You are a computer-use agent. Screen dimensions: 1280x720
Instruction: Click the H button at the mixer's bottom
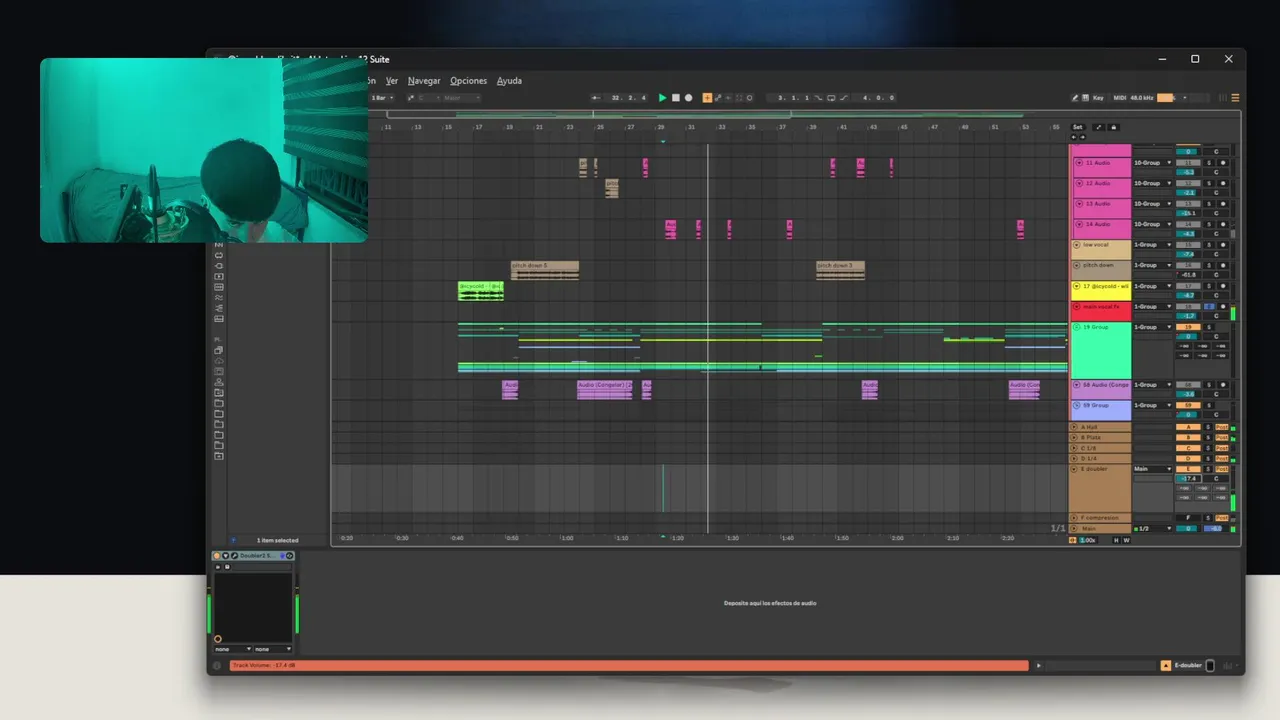click(x=1116, y=540)
